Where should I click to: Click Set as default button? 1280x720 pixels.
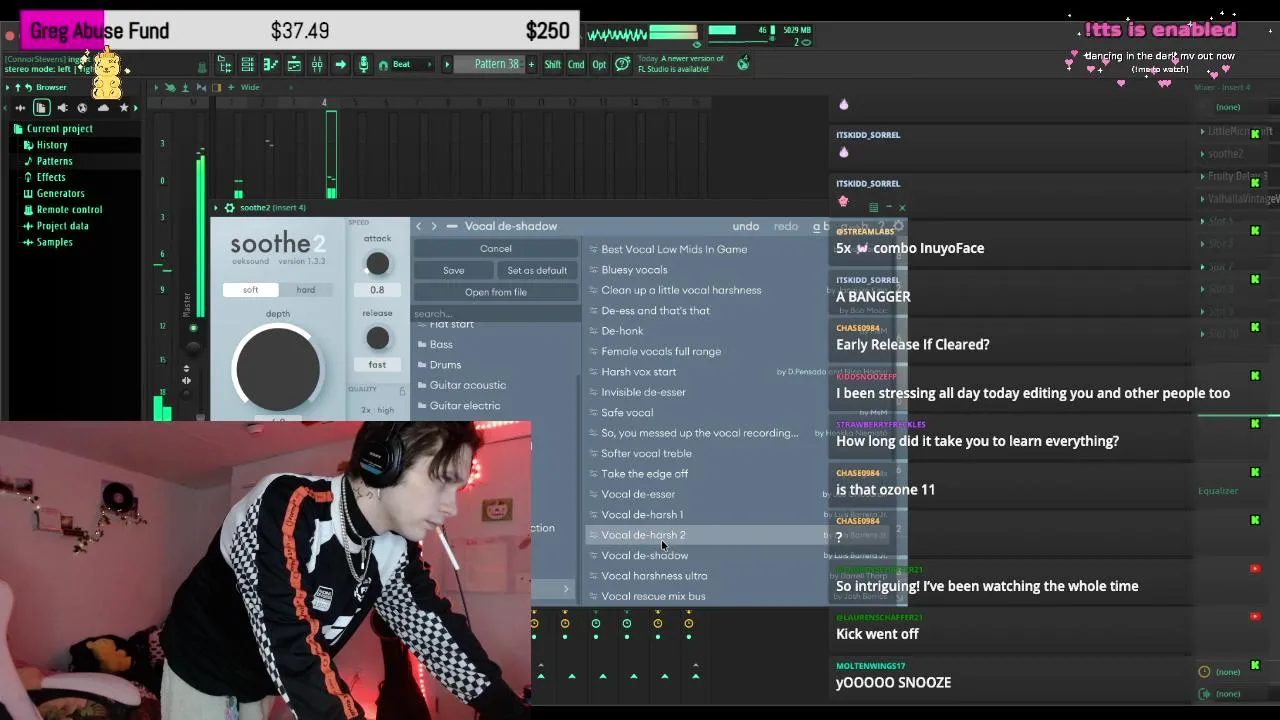point(537,271)
